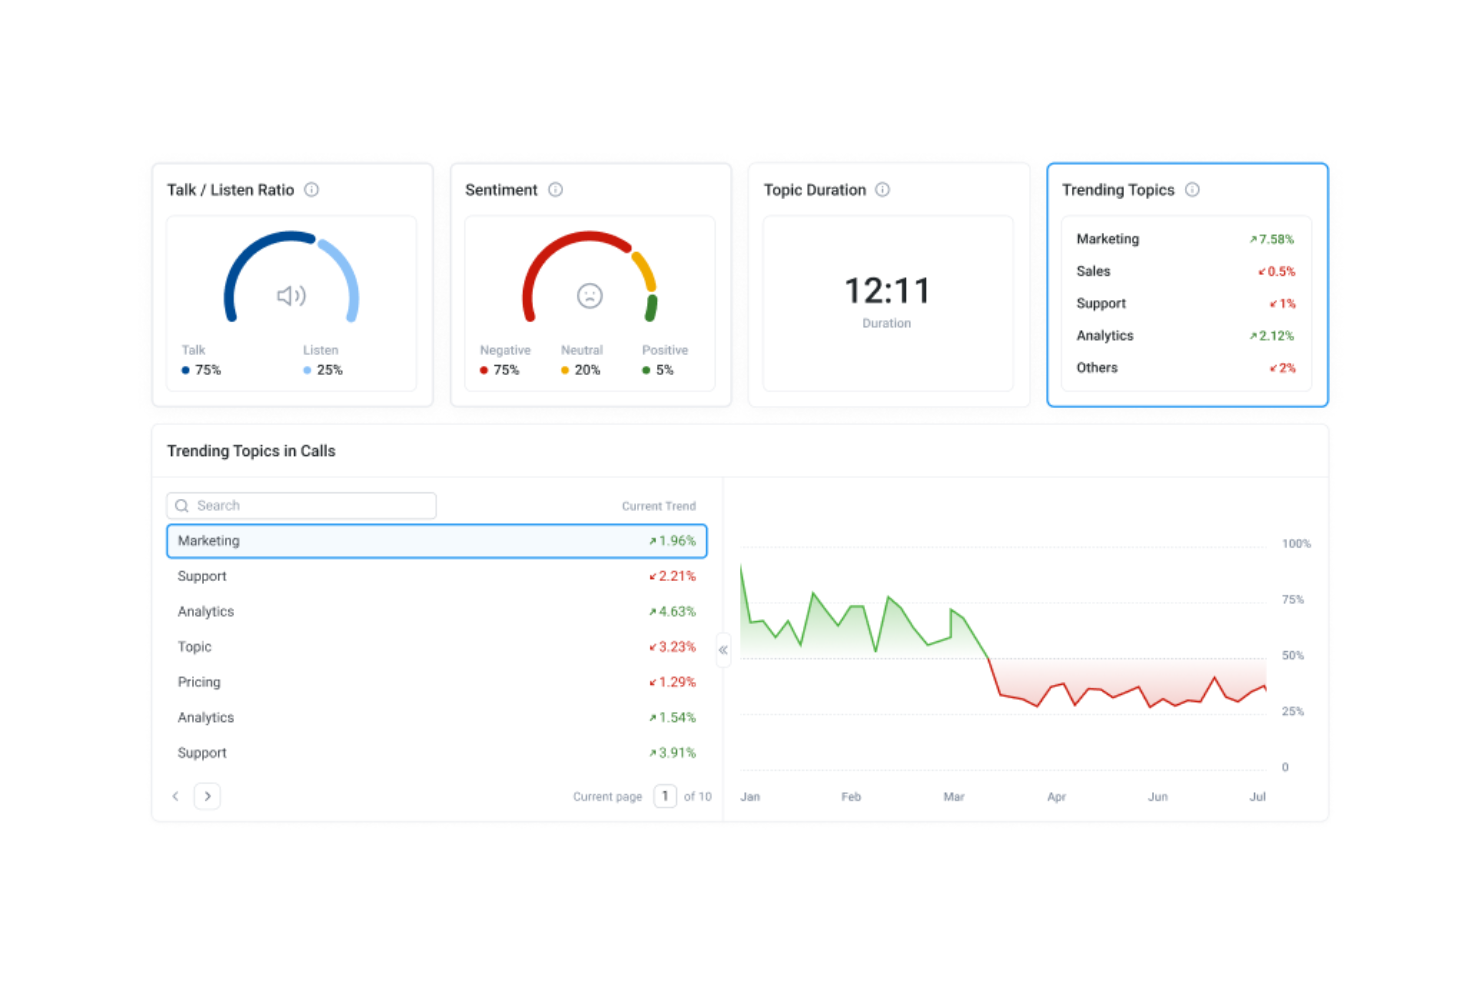1480x987 pixels.
Task: Collapse the topics list with the double chevron
Action: coord(723,650)
